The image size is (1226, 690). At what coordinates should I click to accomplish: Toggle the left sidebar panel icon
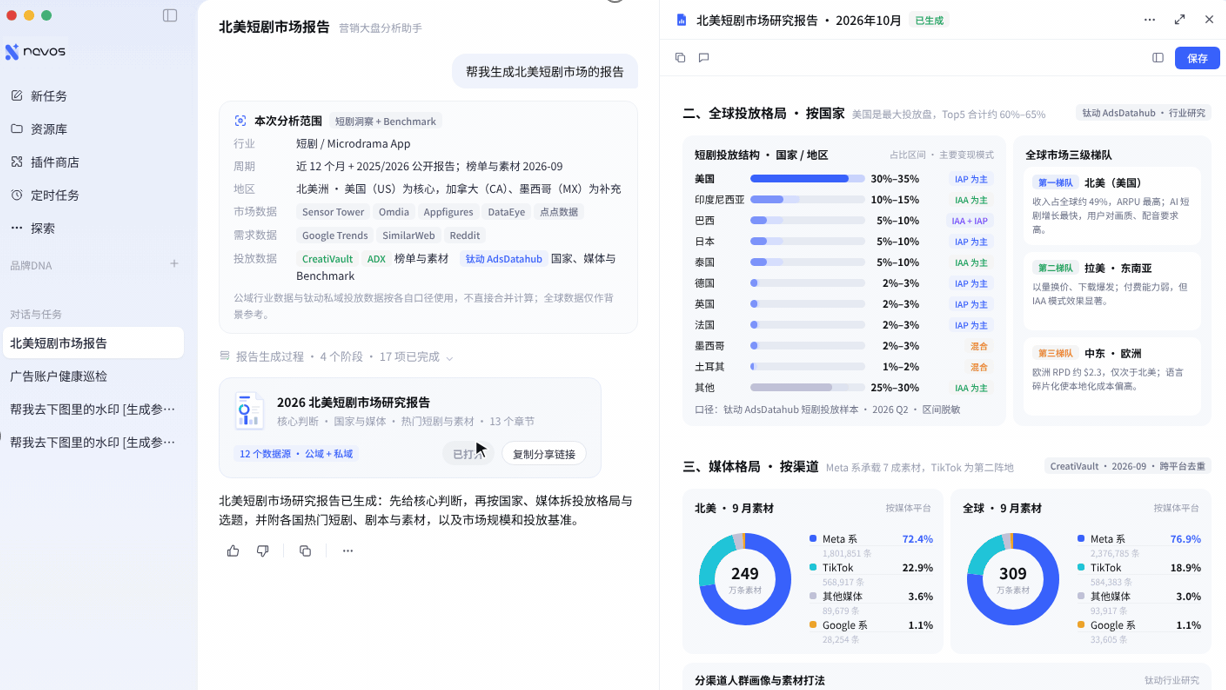click(170, 15)
